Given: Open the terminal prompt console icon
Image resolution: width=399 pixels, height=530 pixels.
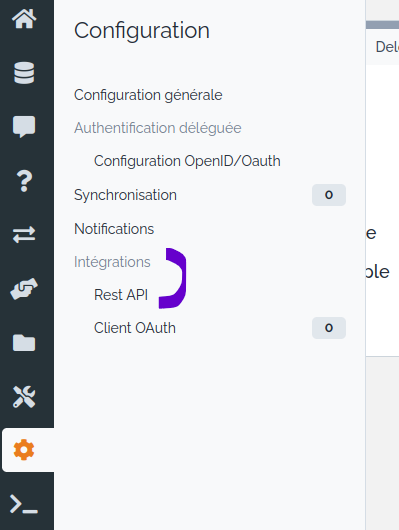Looking at the screenshot, I should [x=24, y=504].
